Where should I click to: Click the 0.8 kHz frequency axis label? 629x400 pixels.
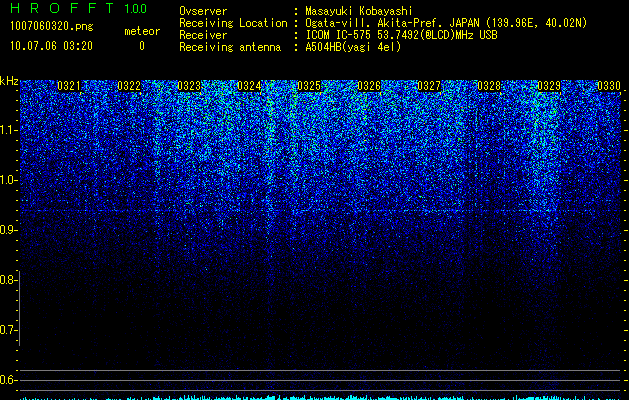8,280
